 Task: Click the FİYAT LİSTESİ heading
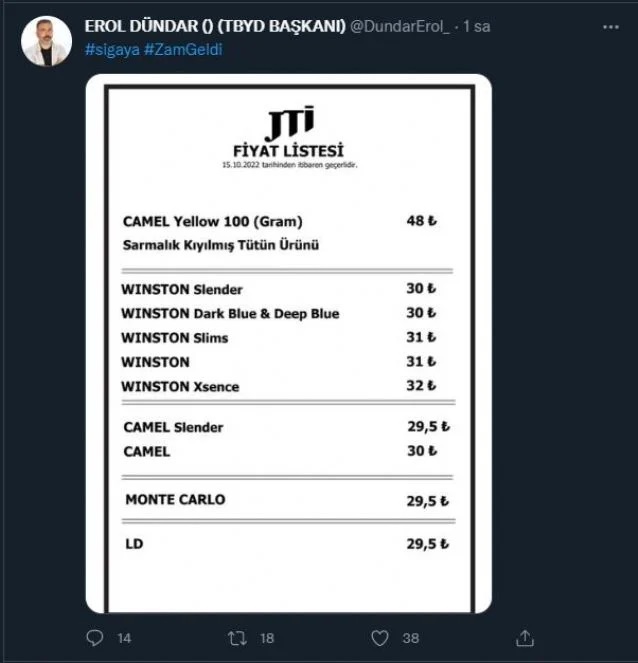coord(288,151)
